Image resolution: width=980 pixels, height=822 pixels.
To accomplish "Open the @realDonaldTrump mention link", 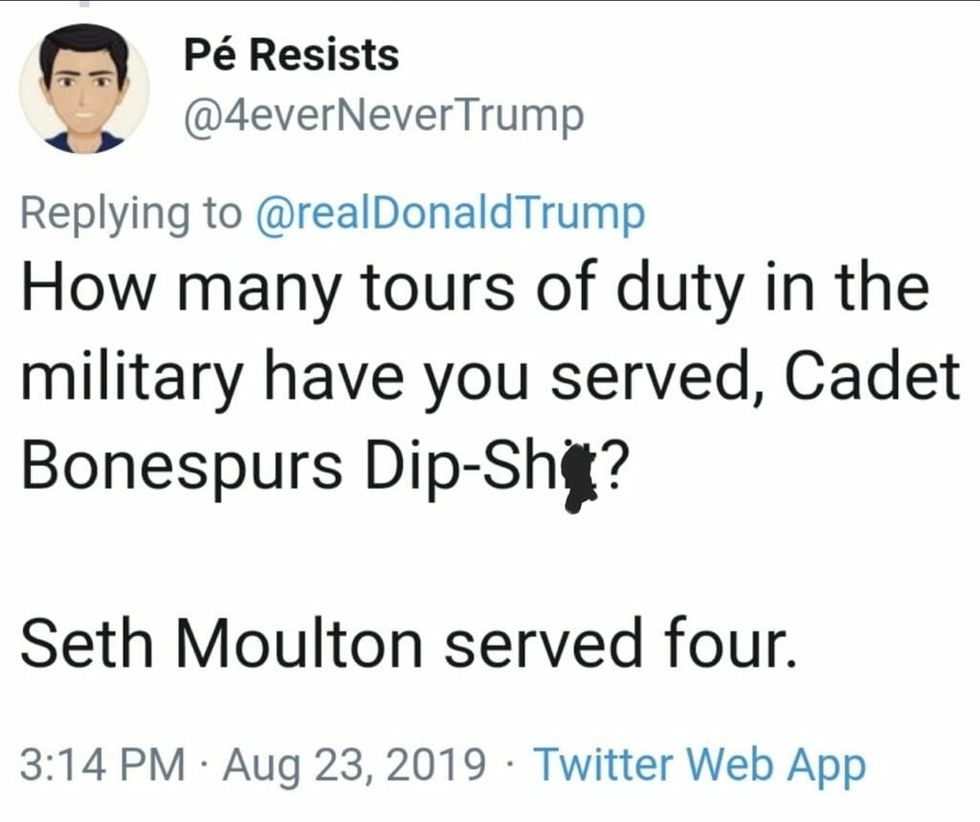I will (452, 211).
